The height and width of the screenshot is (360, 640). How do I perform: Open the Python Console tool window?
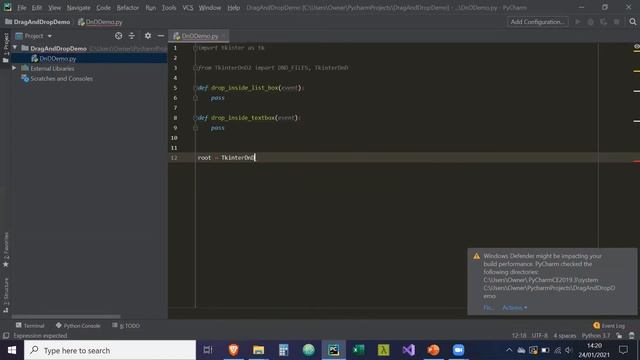pyautogui.click(x=78, y=325)
